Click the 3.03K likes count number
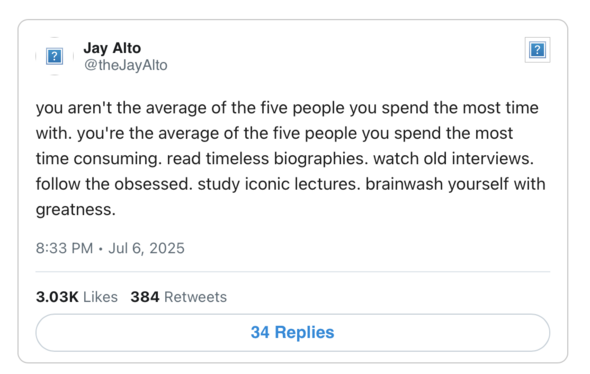Viewport: 590px width, 374px height. pyautogui.click(x=57, y=297)
